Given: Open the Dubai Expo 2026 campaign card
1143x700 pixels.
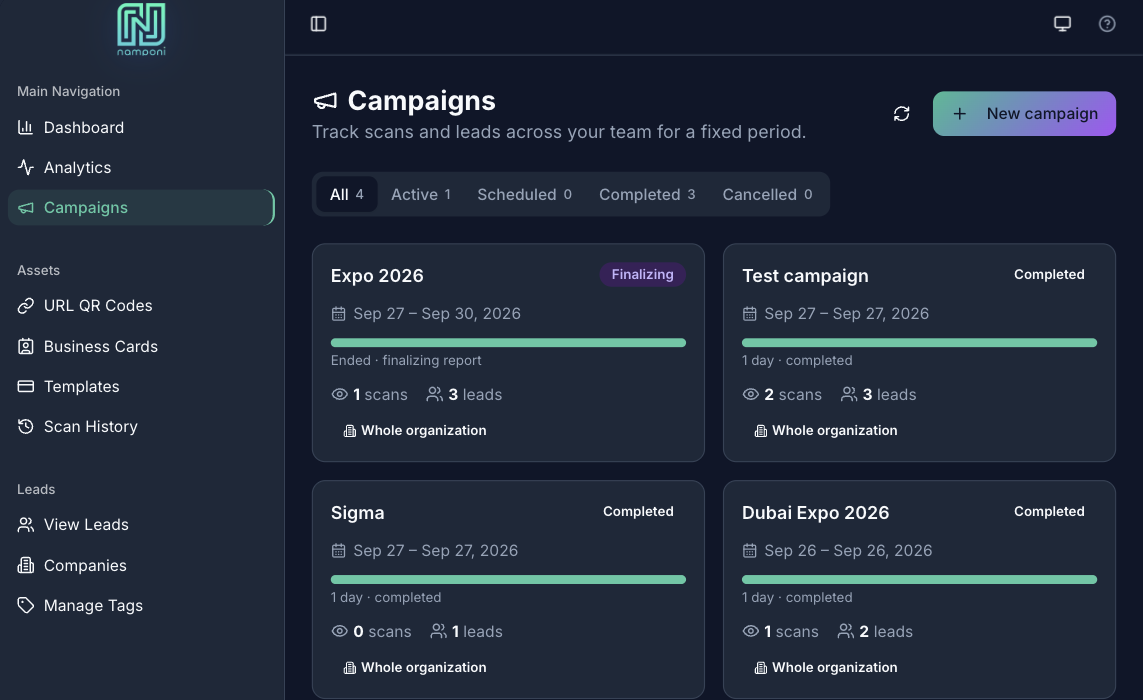Looking at the screenshot, I should point(919,590).
